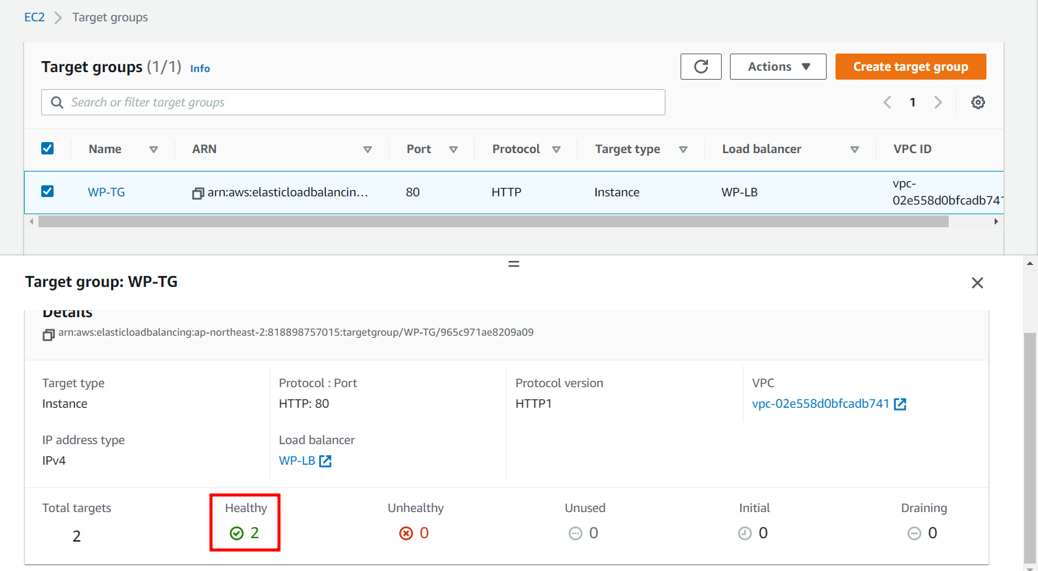Click the Initial clock status icon
Viewport: 1038px width, 571px height.
(745, 533)
